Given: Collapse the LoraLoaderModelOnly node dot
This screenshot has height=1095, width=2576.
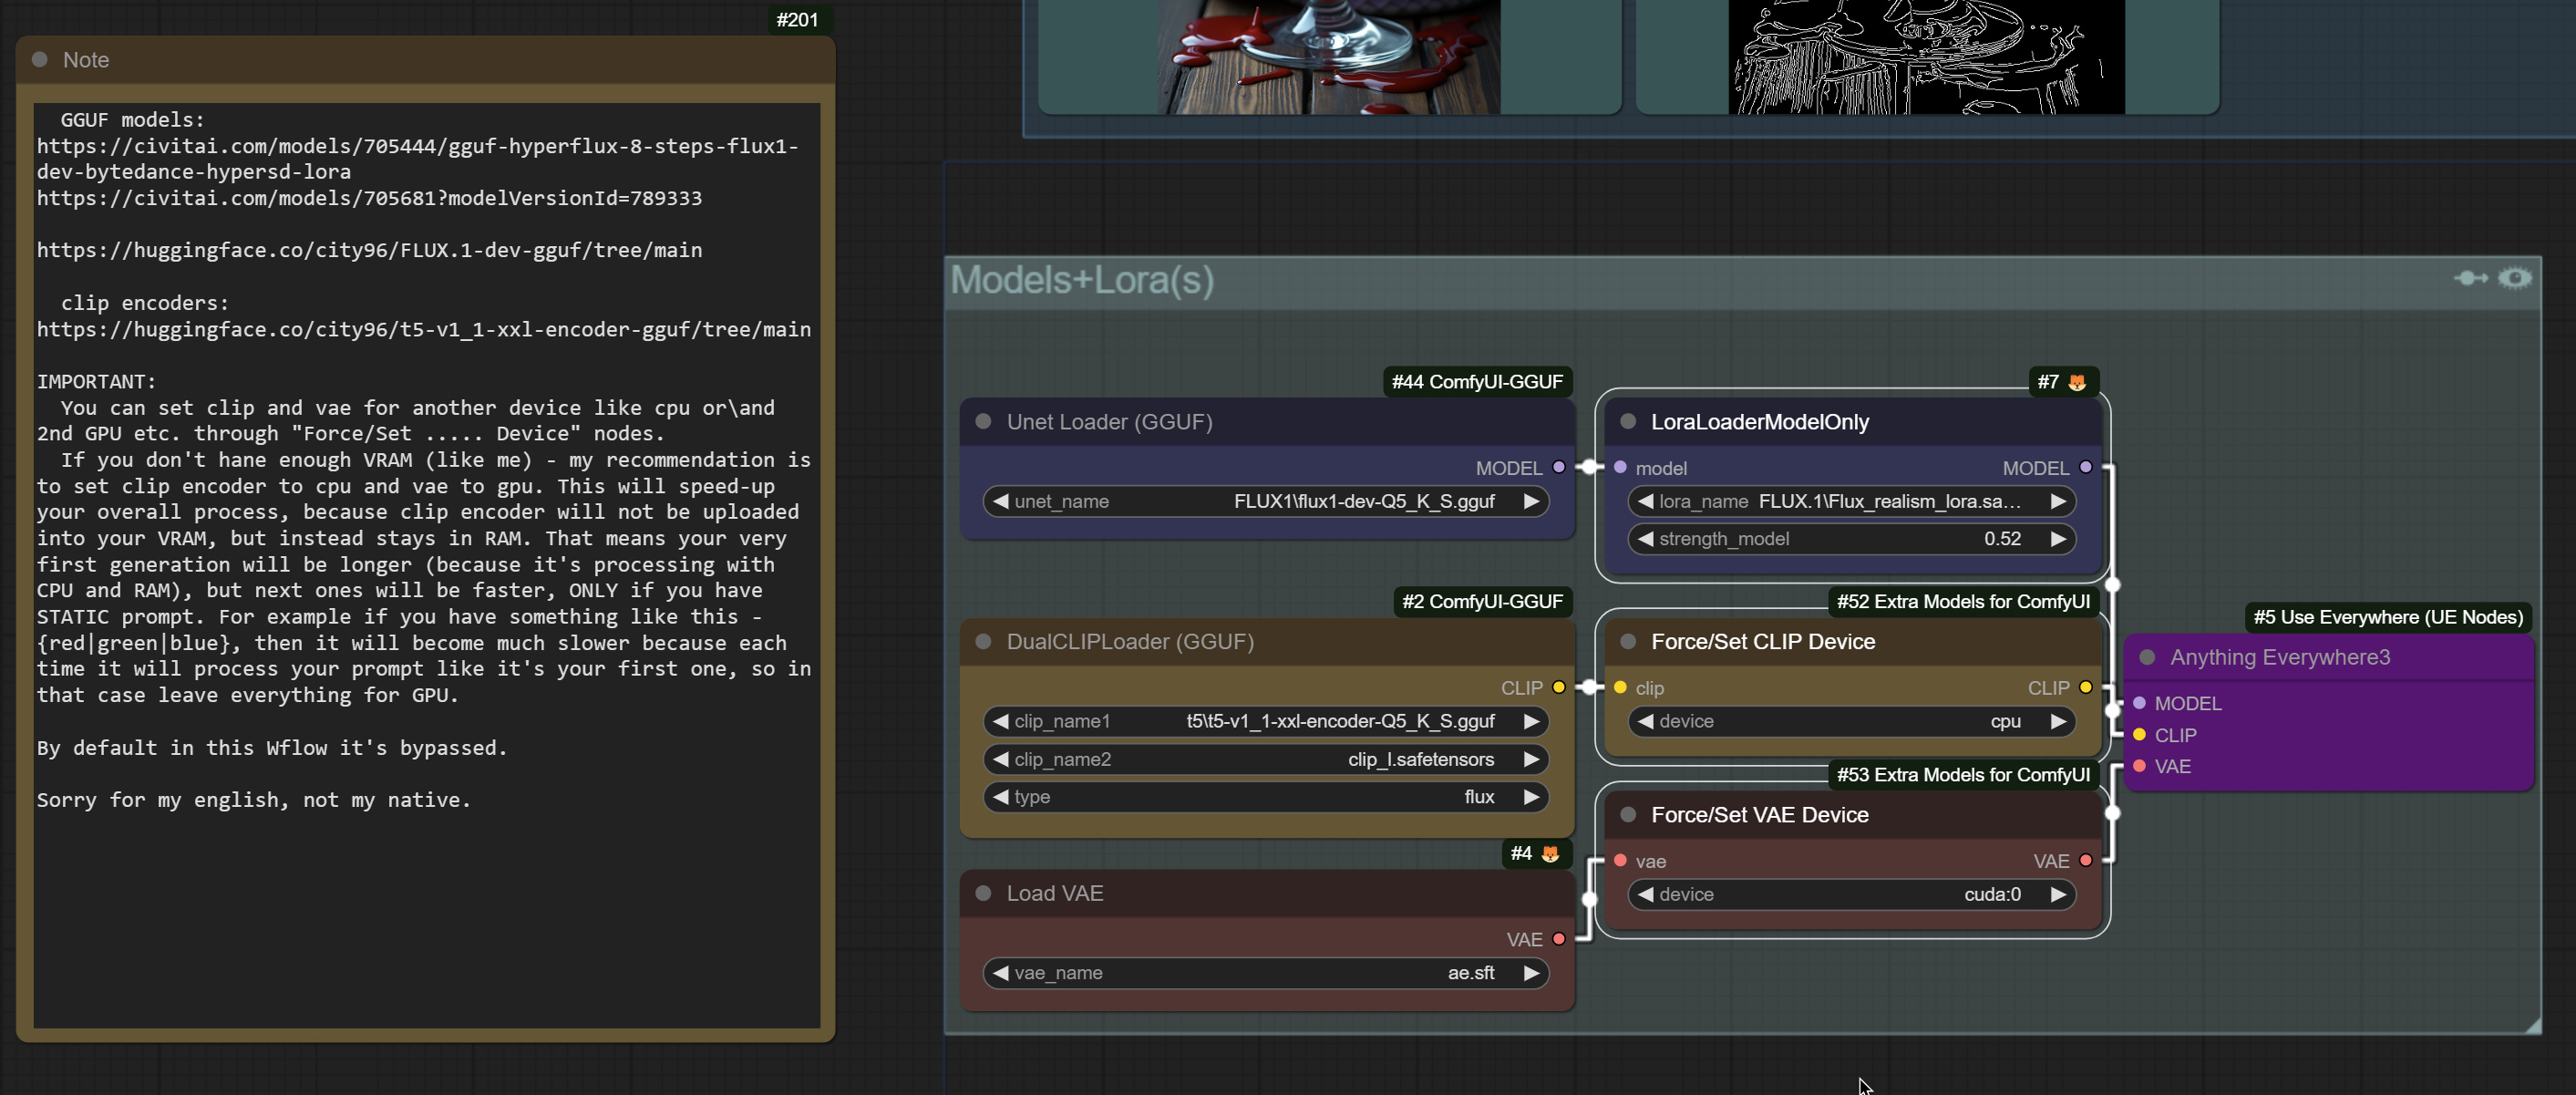Looking at the screenshot, I should click(x=1628, y=421).
